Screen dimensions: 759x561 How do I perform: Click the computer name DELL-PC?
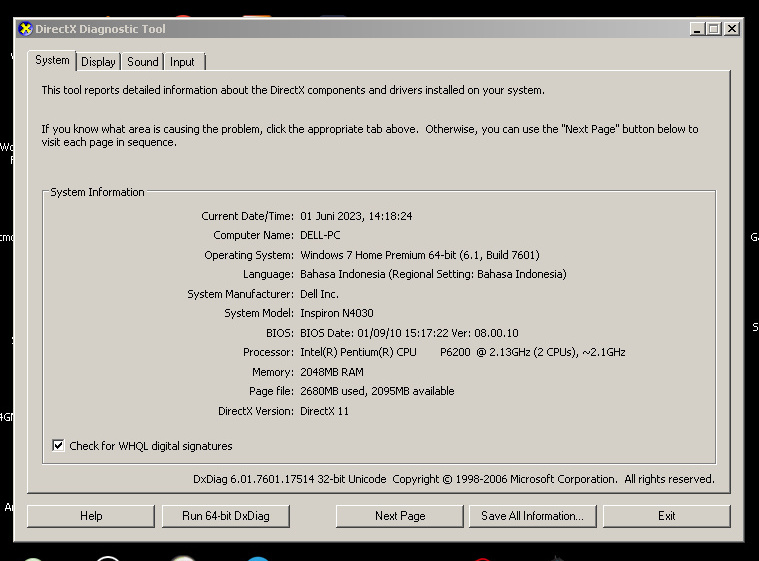(320, 235)
